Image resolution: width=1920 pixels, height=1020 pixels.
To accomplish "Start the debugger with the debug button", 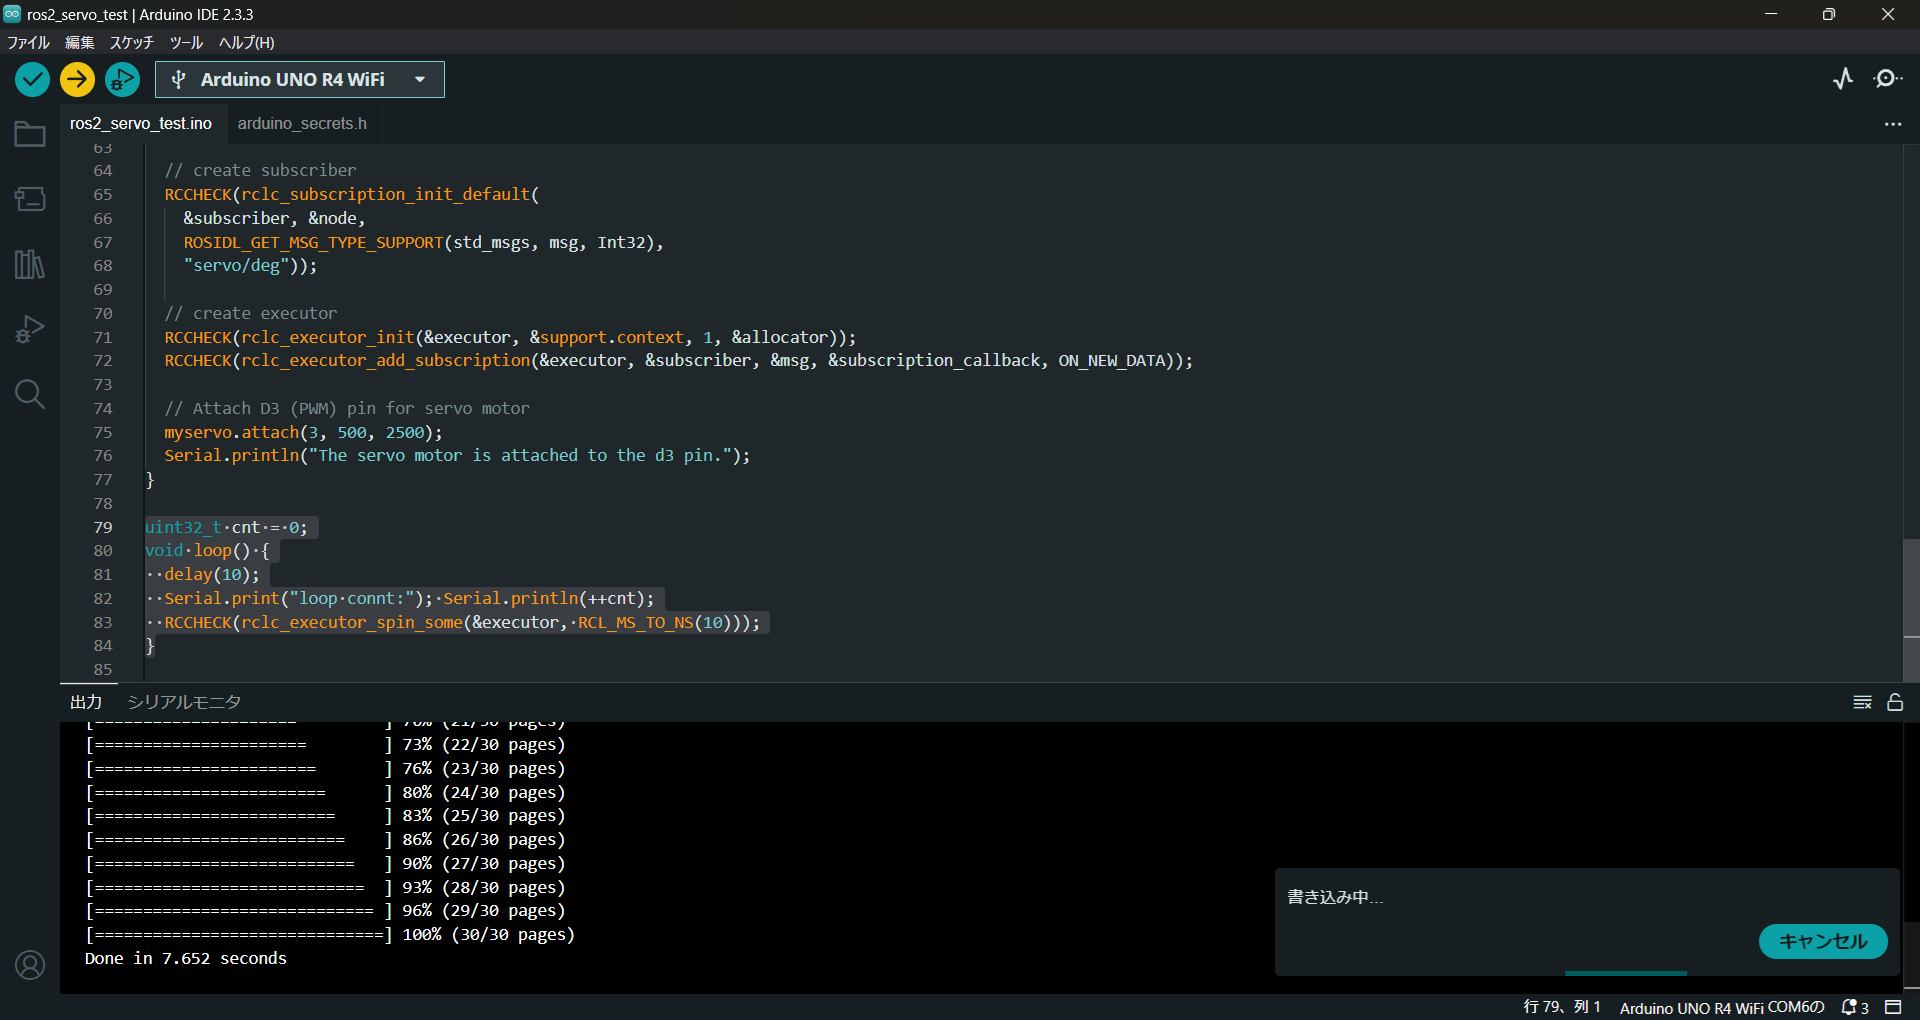I will (122, 80).
